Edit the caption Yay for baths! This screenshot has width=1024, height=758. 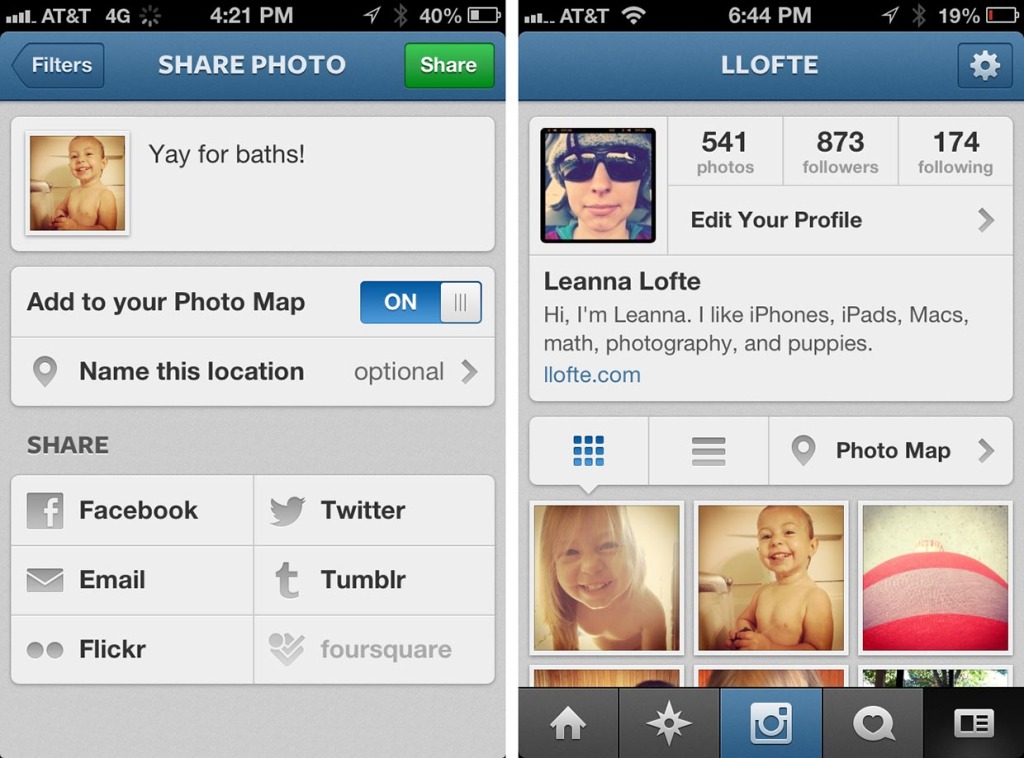coord(226,155)
